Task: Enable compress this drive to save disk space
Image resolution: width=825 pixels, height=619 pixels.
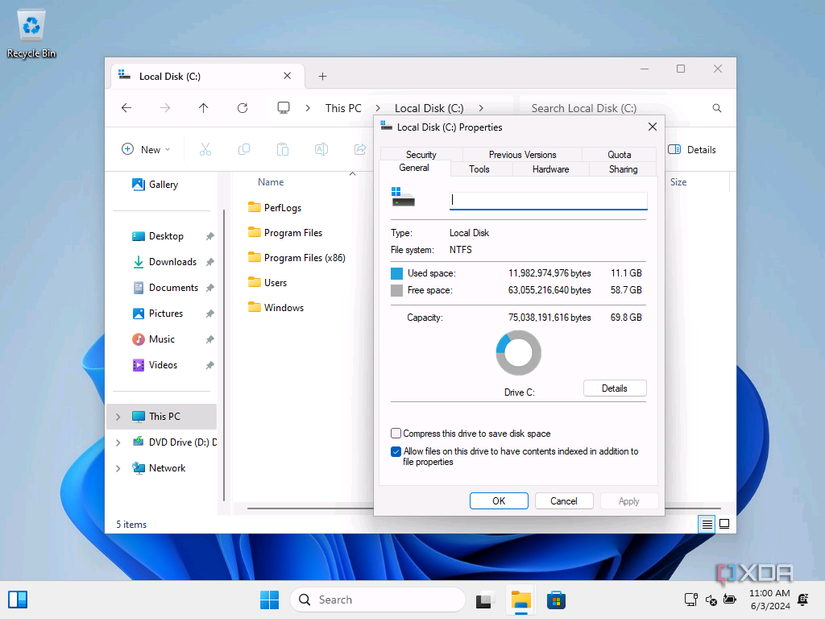Action: [396, 433]
